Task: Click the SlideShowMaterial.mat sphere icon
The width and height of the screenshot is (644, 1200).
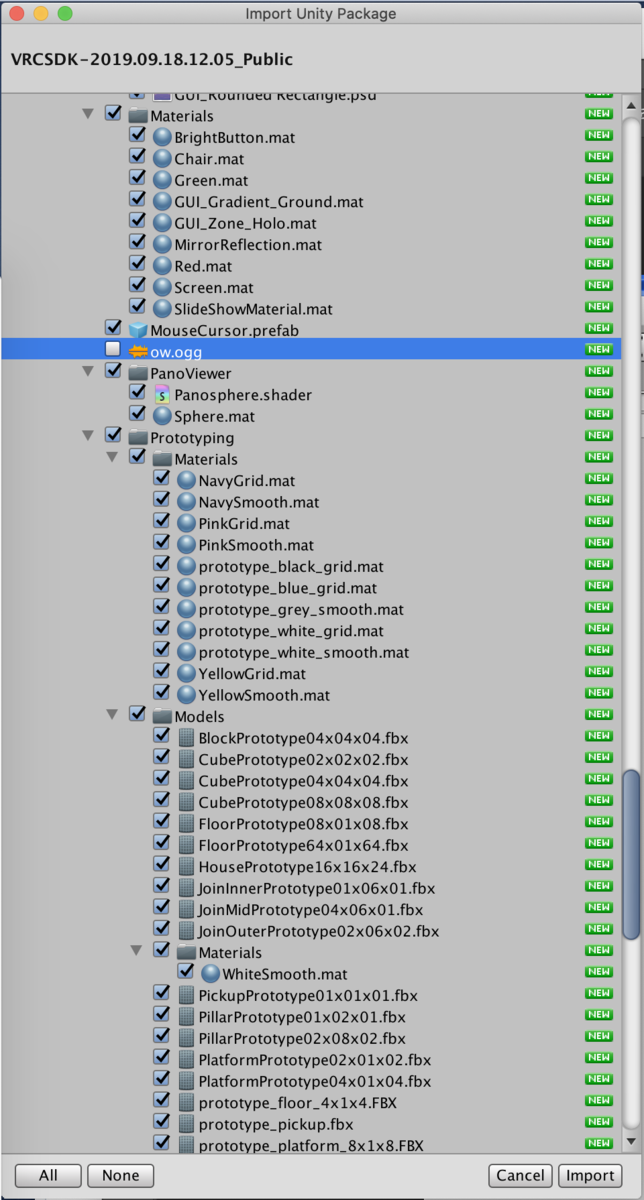Action: coord(162,309)
